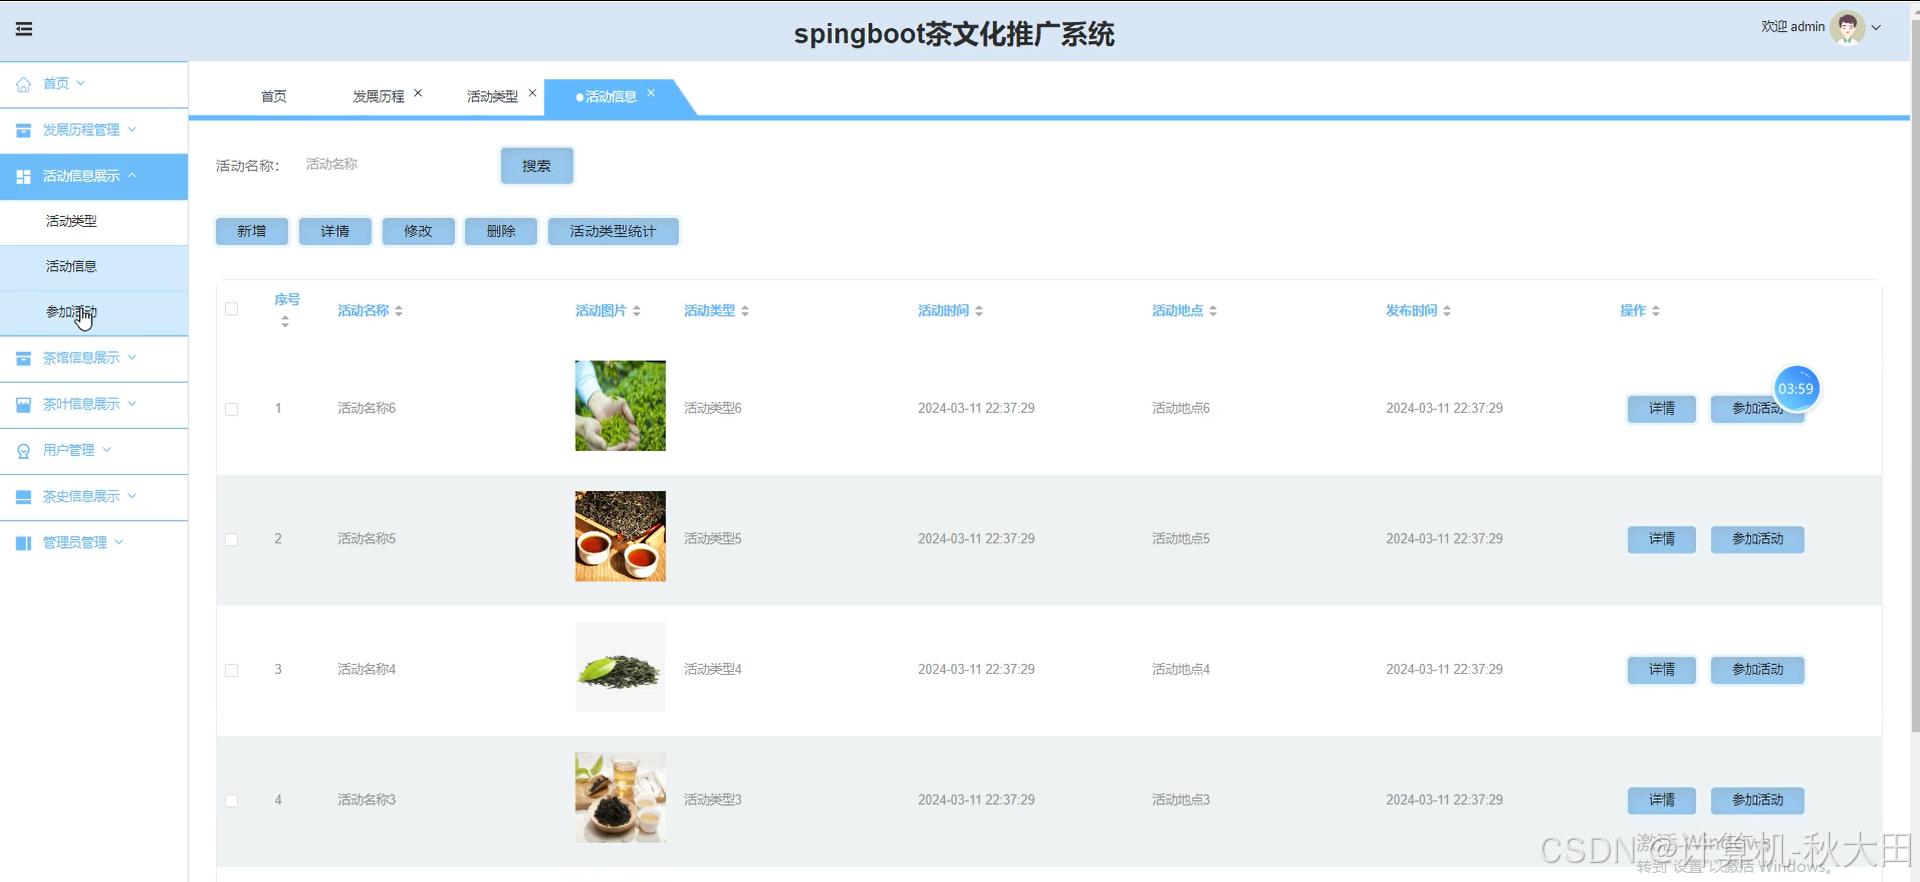Image resolution: width=1920 pixels, height=882 pixels.
Task: Click 用户管理 sidebar icon
Action: (x=23, y=451)
